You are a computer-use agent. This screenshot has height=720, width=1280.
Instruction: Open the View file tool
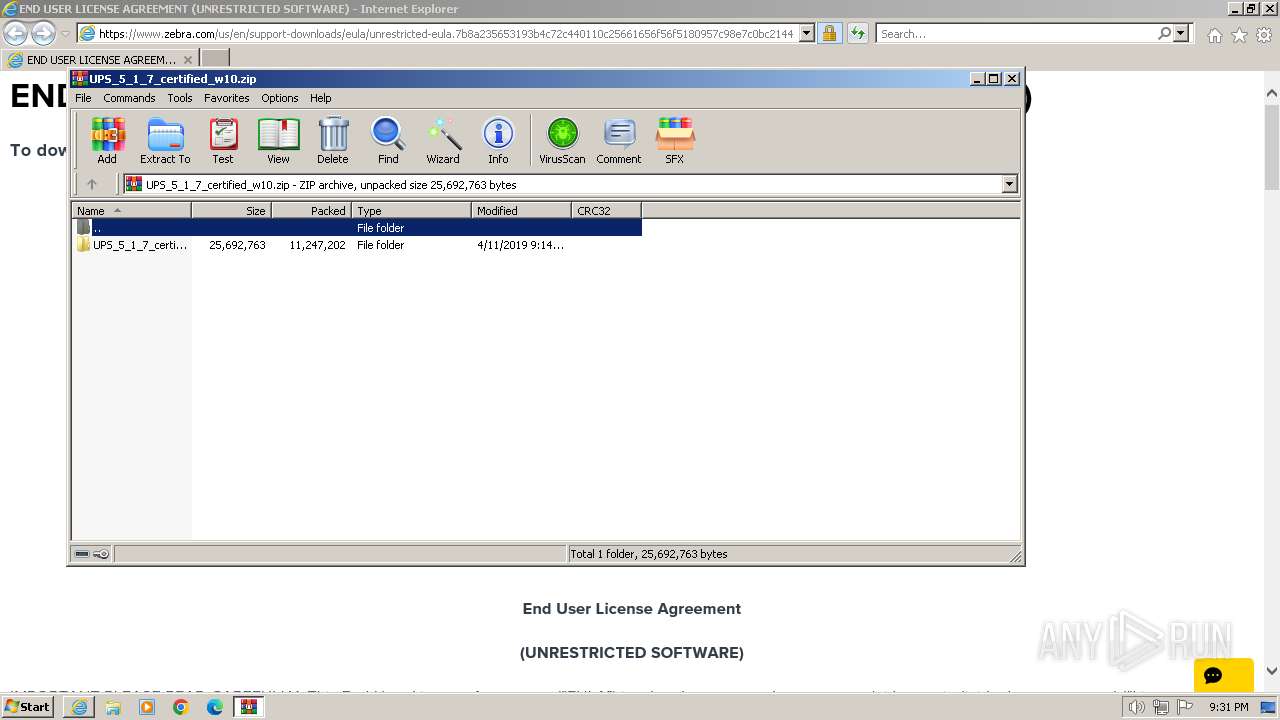[278, 140]
